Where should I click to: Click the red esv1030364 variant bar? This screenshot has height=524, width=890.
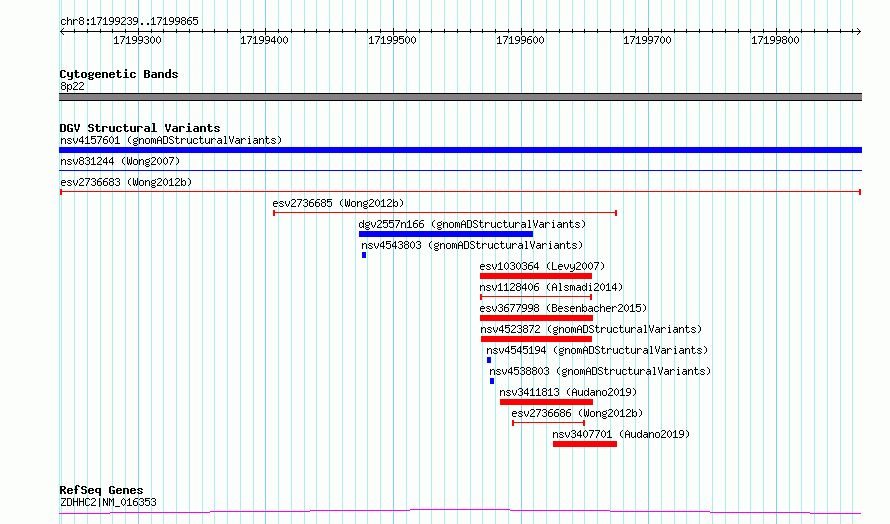pyautogui.click(x=536, y=276)
